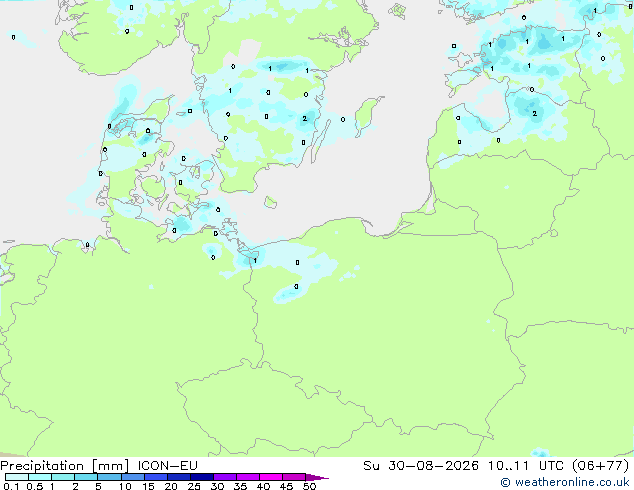Click the 2–5 mm legend color box

click(86, 477)
